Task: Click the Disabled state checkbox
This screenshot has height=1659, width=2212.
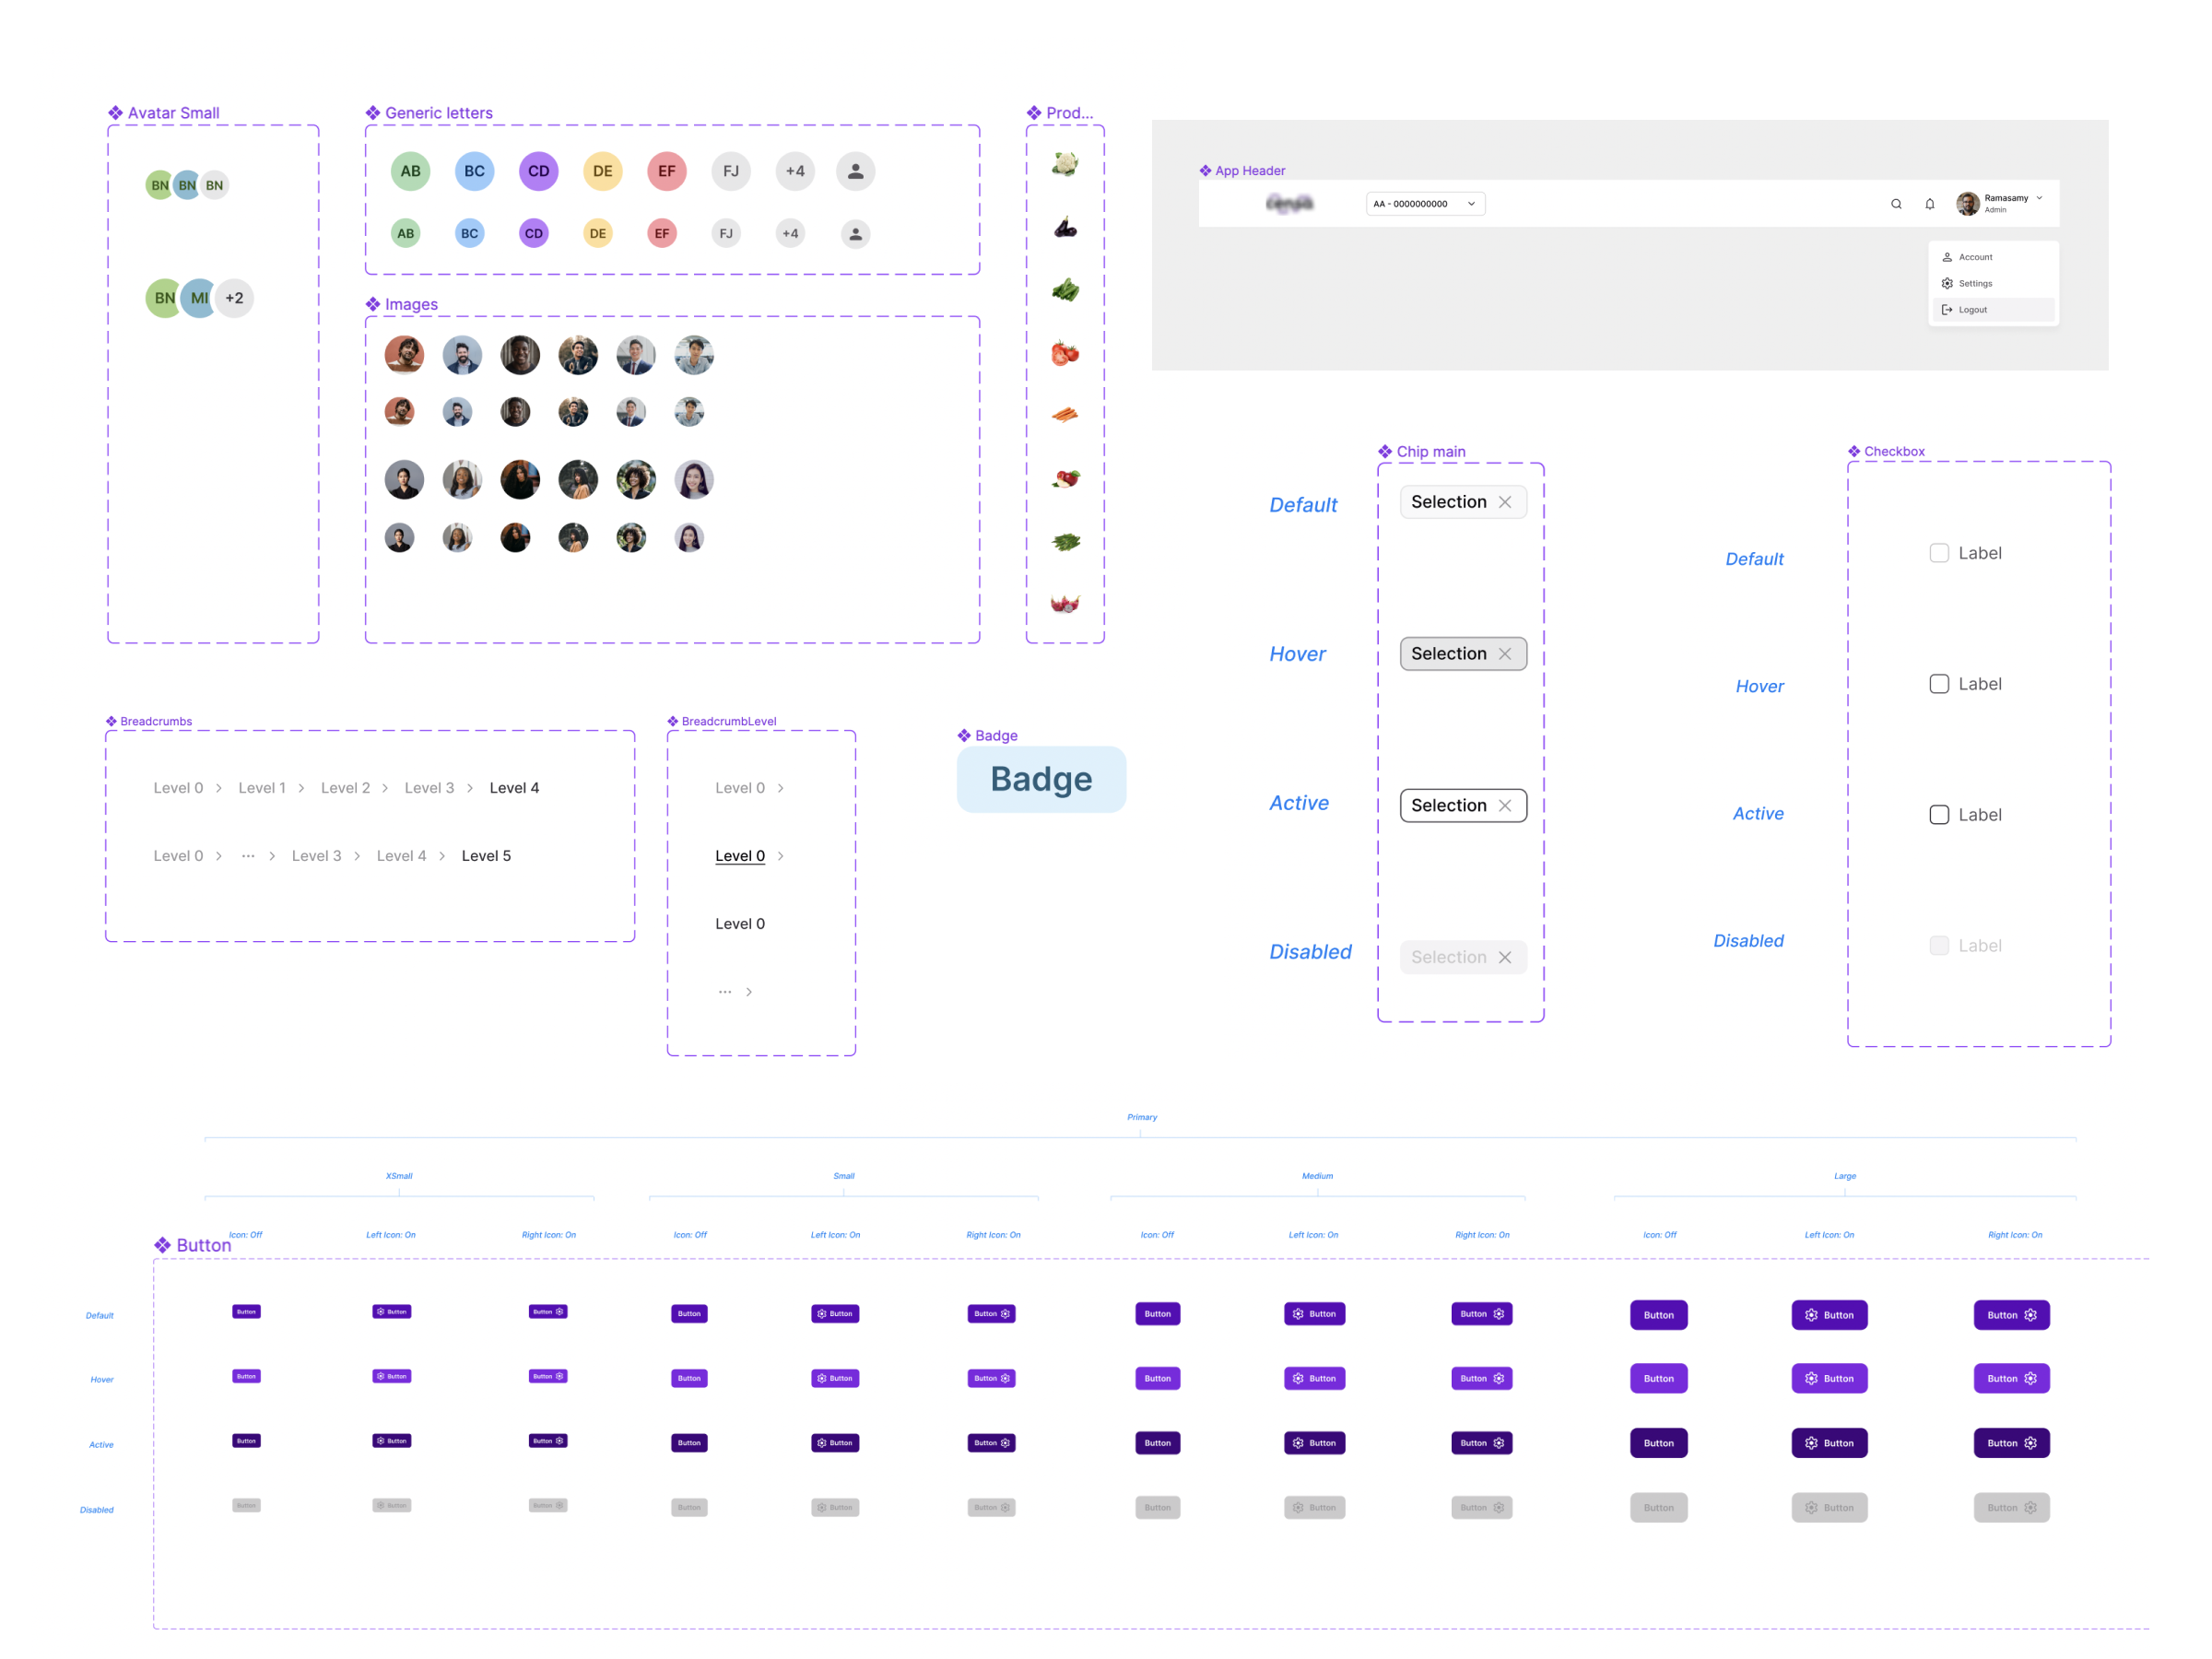Action: [x=1938, y=946]
